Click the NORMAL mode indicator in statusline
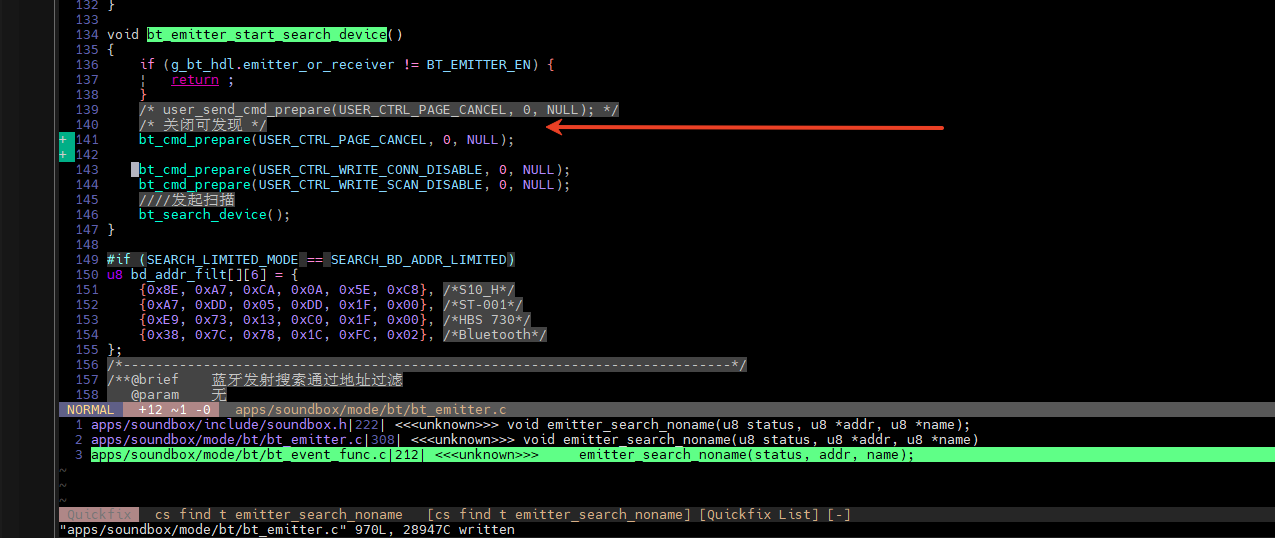Viewport: 1275px width, 538px height. click(x=90, y=409)
